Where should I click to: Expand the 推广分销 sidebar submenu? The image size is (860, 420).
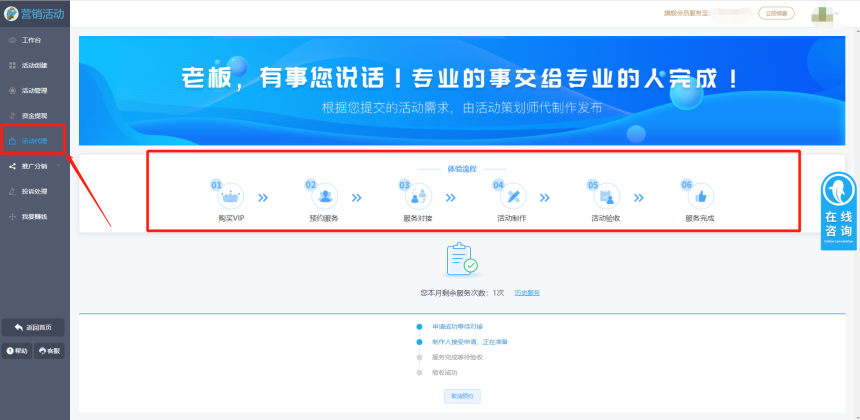coord(34,166)
